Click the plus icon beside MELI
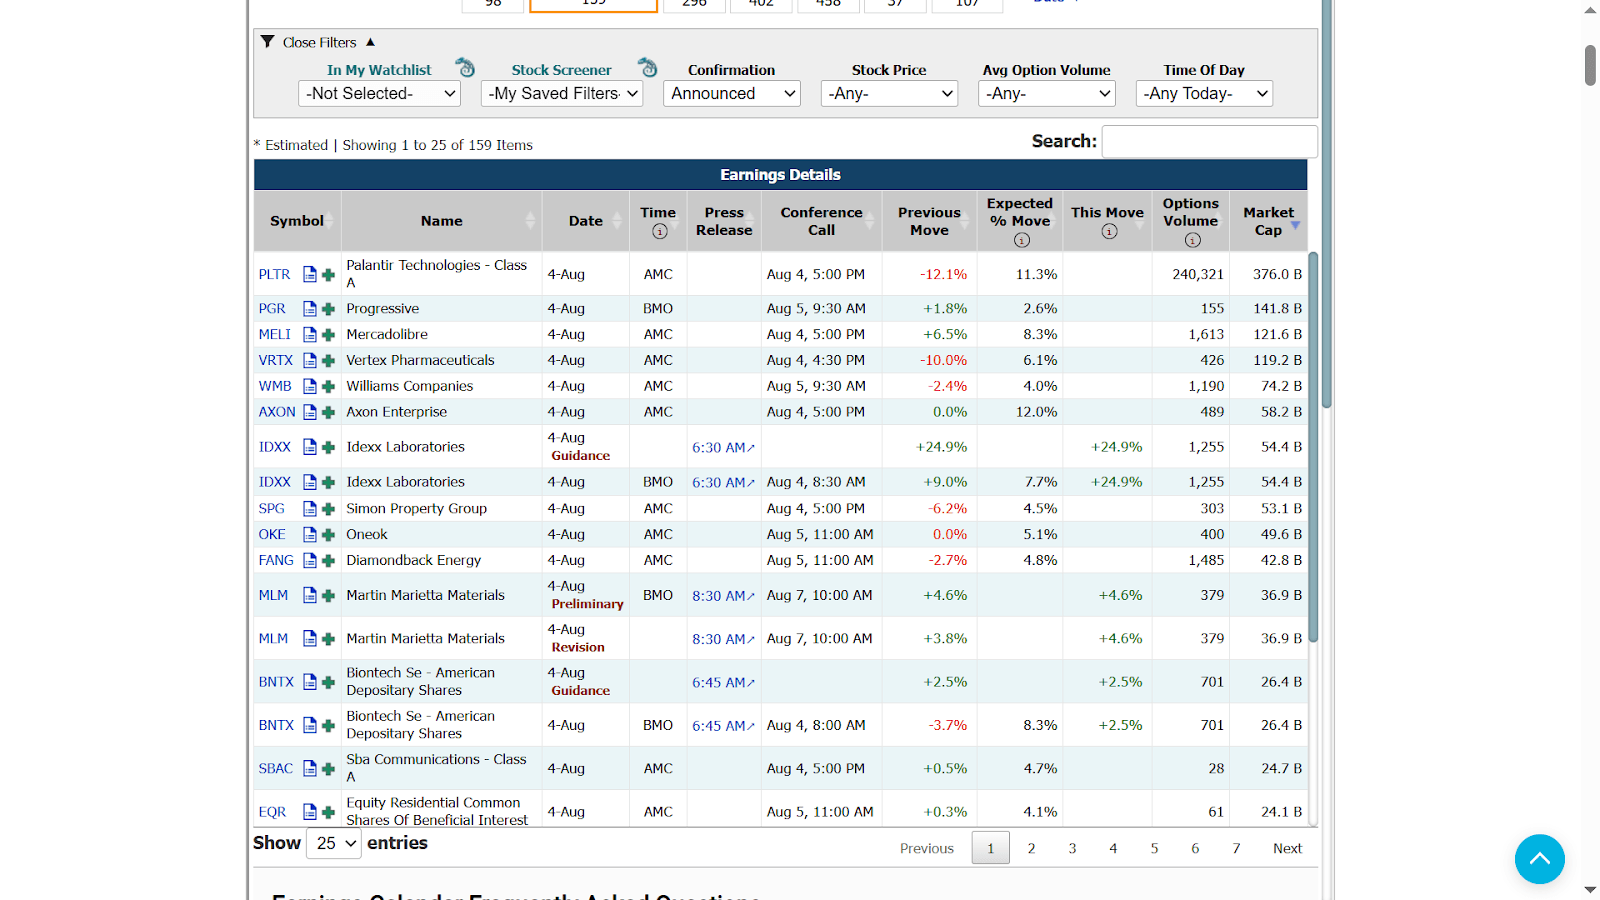This screenshot has width=1600, height=900. [328, 335]
